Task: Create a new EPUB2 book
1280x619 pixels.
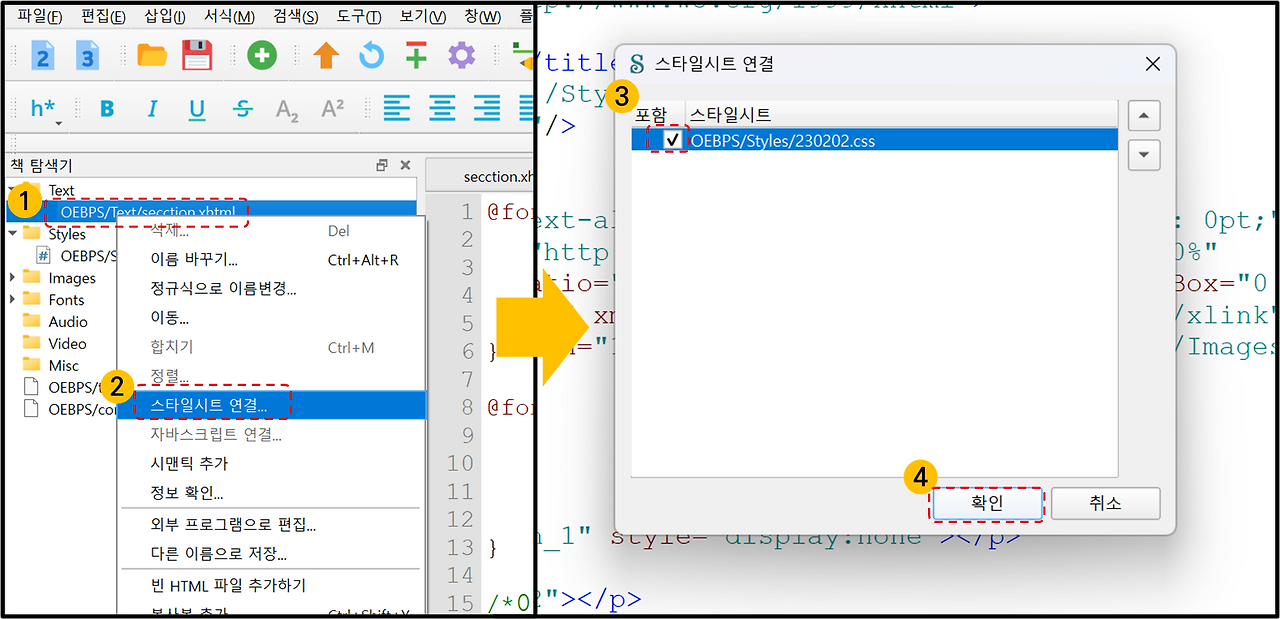Action: (x=42, y=55)
